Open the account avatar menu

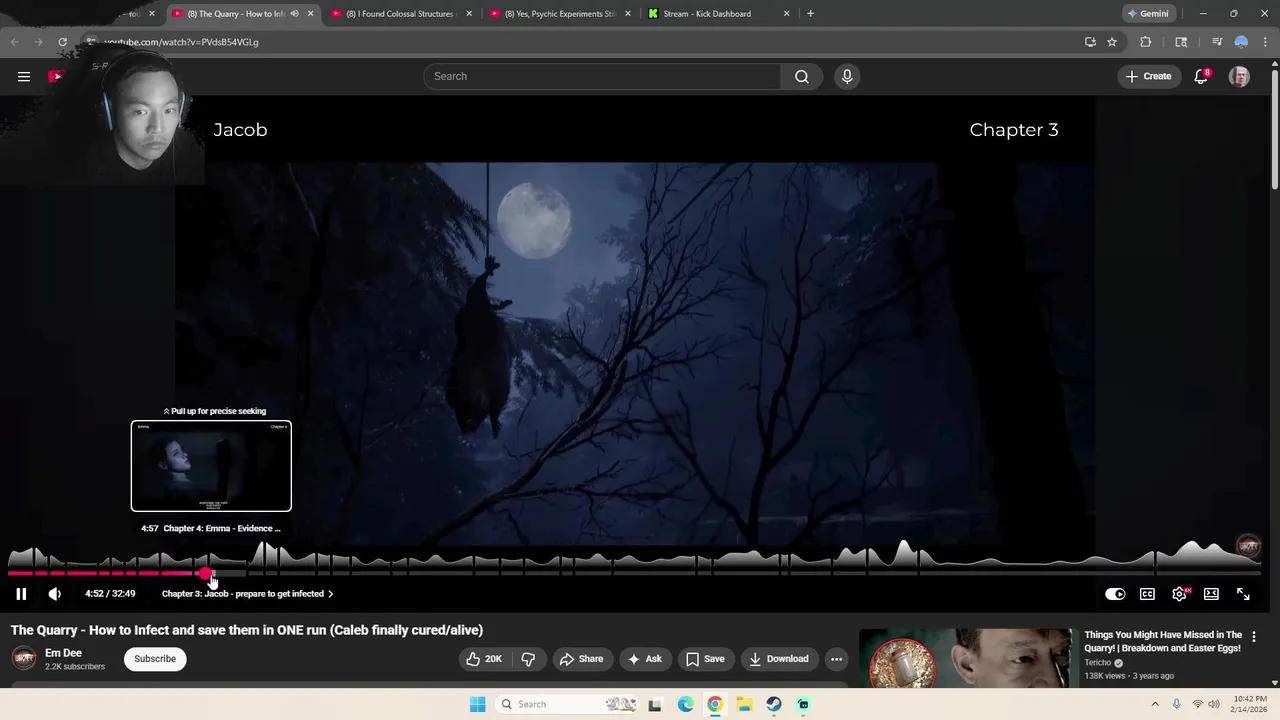click(1239, 76)
